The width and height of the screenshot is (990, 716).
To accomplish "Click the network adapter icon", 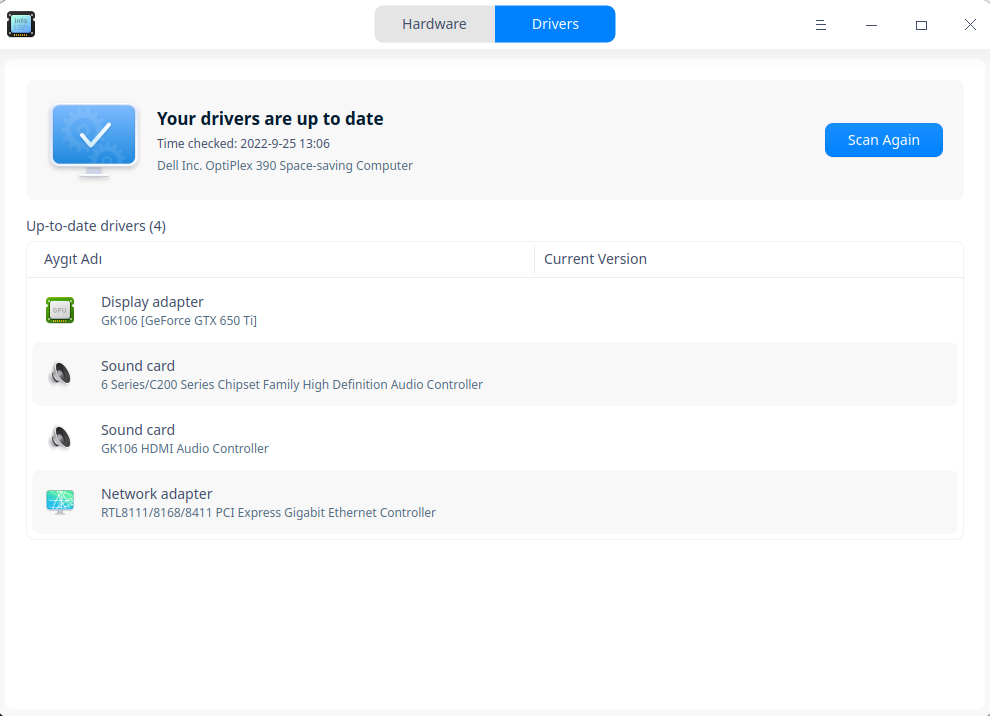I will pyautogui.click(x=60, y=502).
